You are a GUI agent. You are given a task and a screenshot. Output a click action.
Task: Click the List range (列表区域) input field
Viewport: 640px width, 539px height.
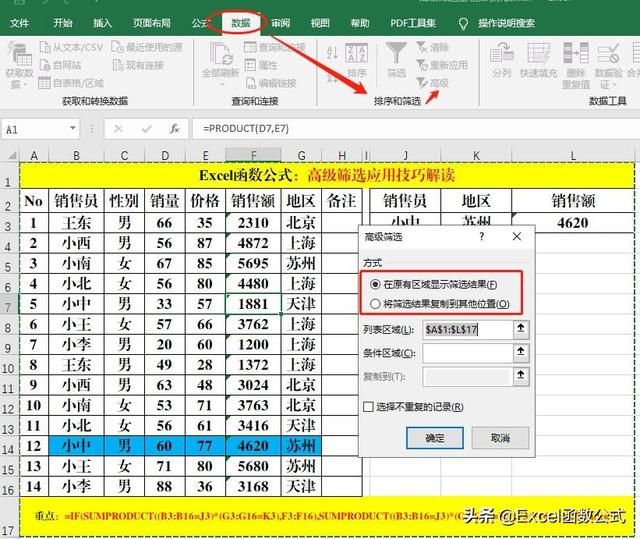(x=468, y=329)
